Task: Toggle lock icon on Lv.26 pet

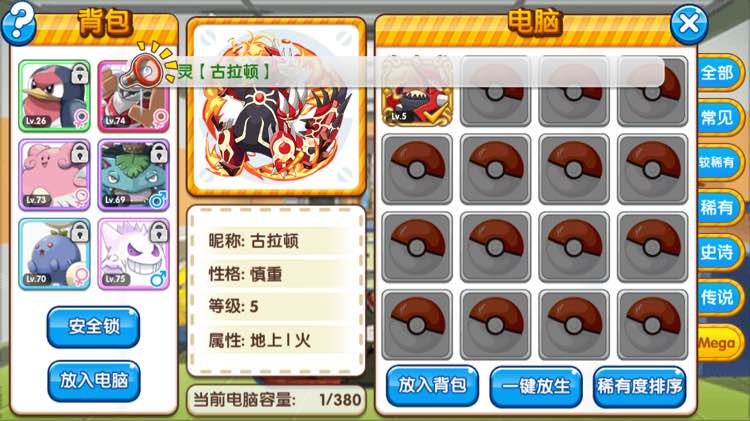Action: pyautogui.click(x=80, y=75)
